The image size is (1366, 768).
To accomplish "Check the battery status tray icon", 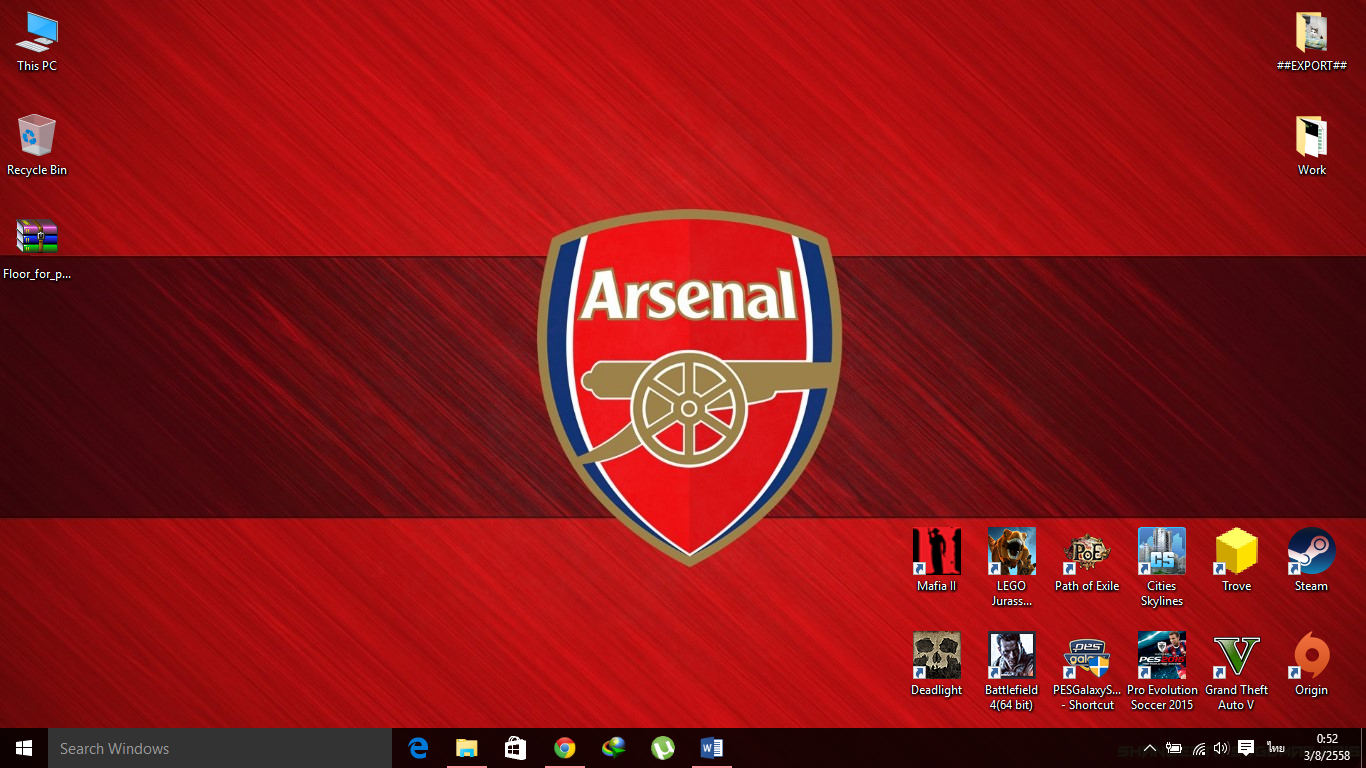I will (x=1174, y=748).
